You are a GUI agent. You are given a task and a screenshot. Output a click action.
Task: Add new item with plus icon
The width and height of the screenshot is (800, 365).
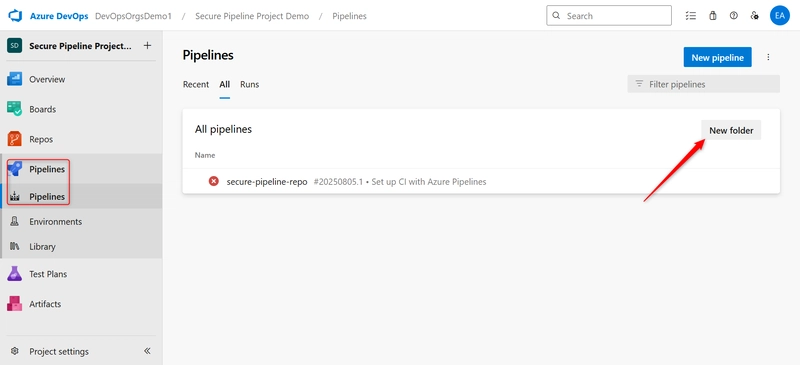point(147,45)
